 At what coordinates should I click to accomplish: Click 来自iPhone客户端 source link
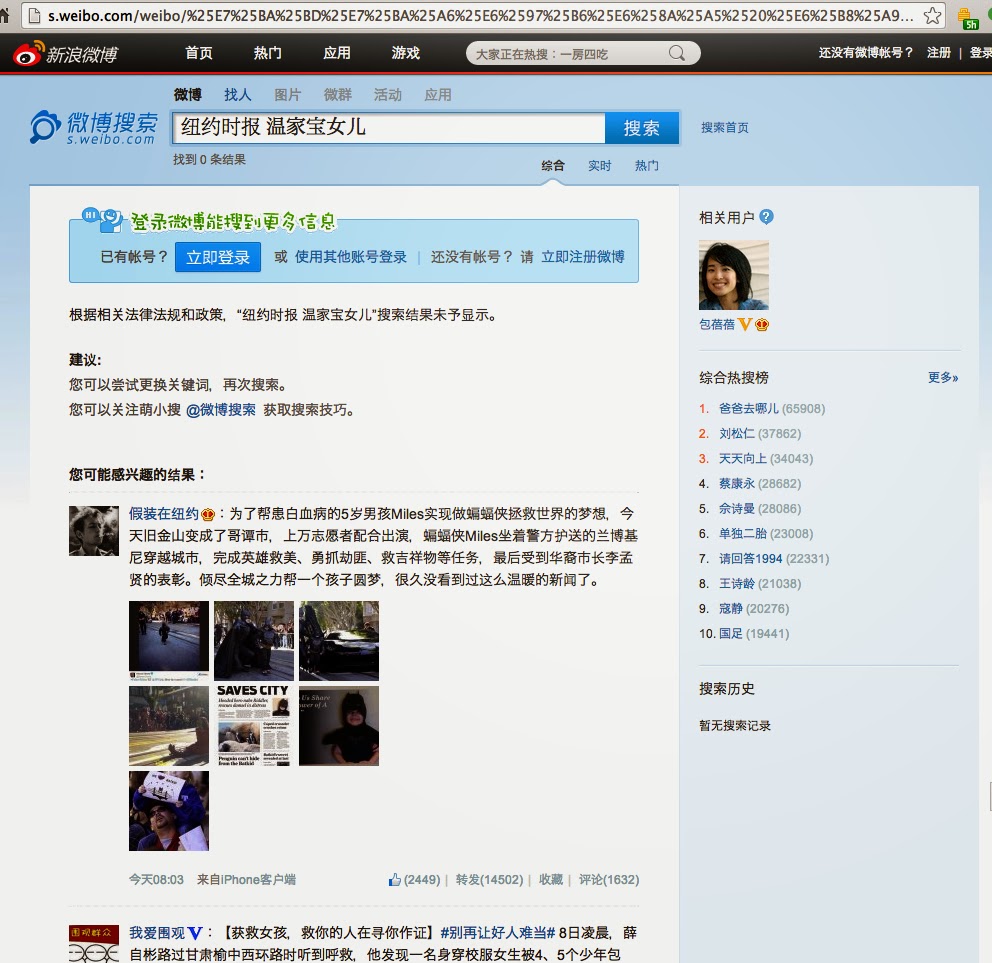coord(246,879)
